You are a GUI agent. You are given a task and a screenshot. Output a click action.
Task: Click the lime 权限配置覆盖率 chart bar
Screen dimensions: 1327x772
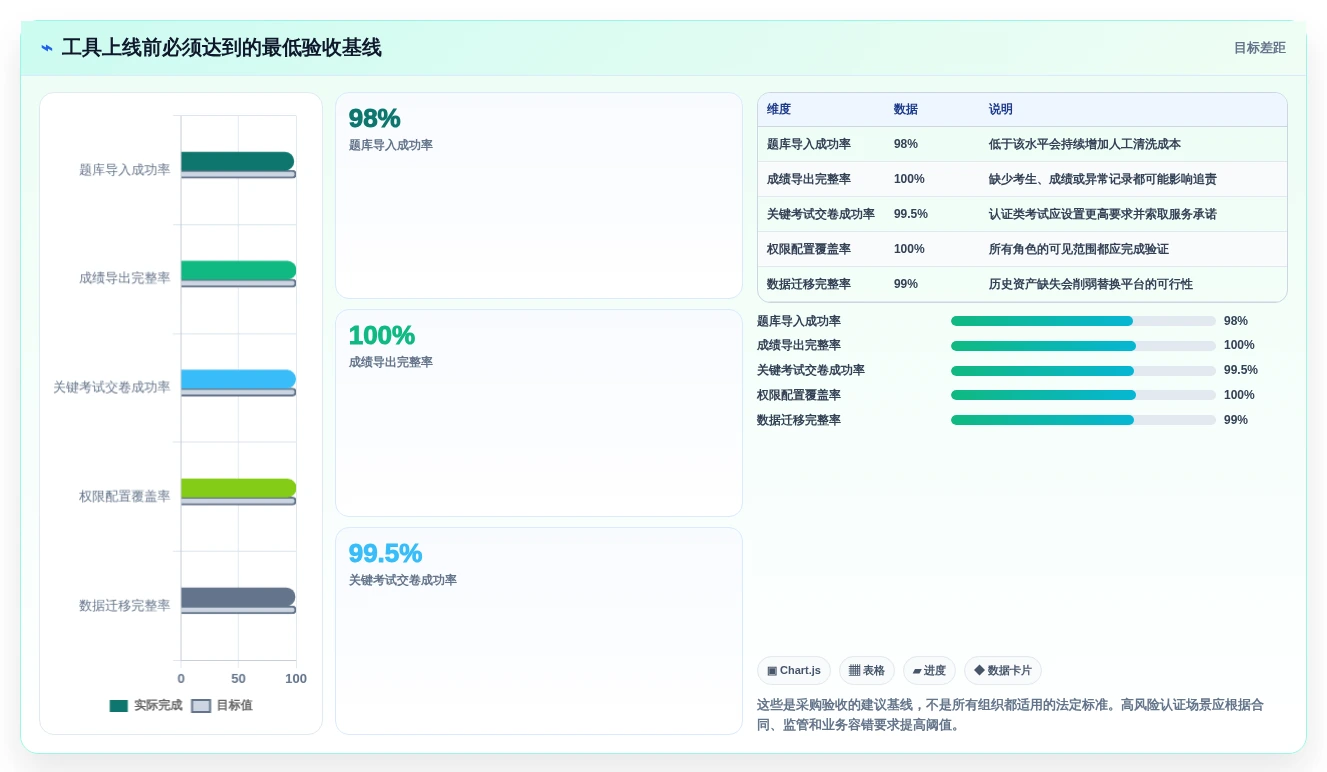[239, 488]
